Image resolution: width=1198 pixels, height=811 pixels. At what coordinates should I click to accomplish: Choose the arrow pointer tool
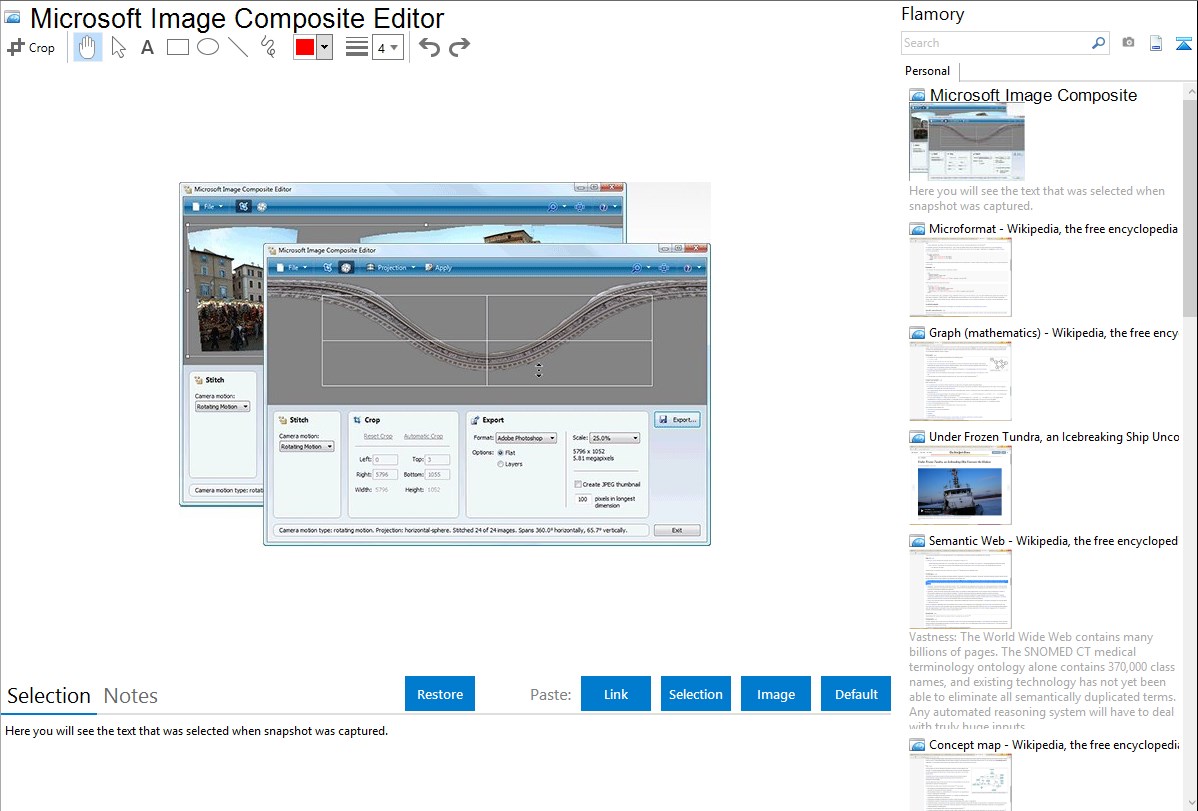118,47
